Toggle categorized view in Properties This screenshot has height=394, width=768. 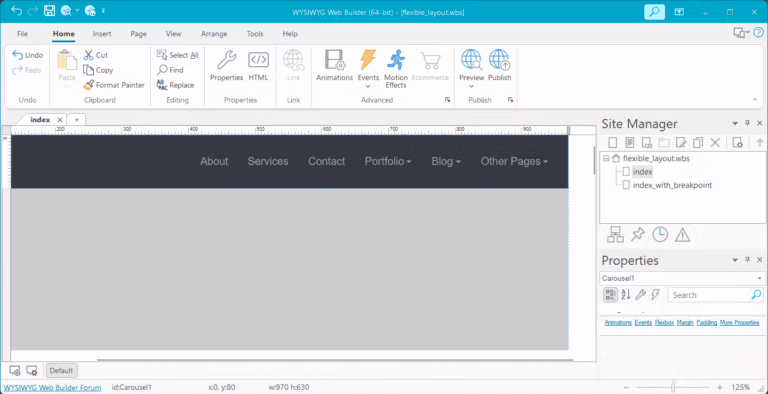click(610, 295)
